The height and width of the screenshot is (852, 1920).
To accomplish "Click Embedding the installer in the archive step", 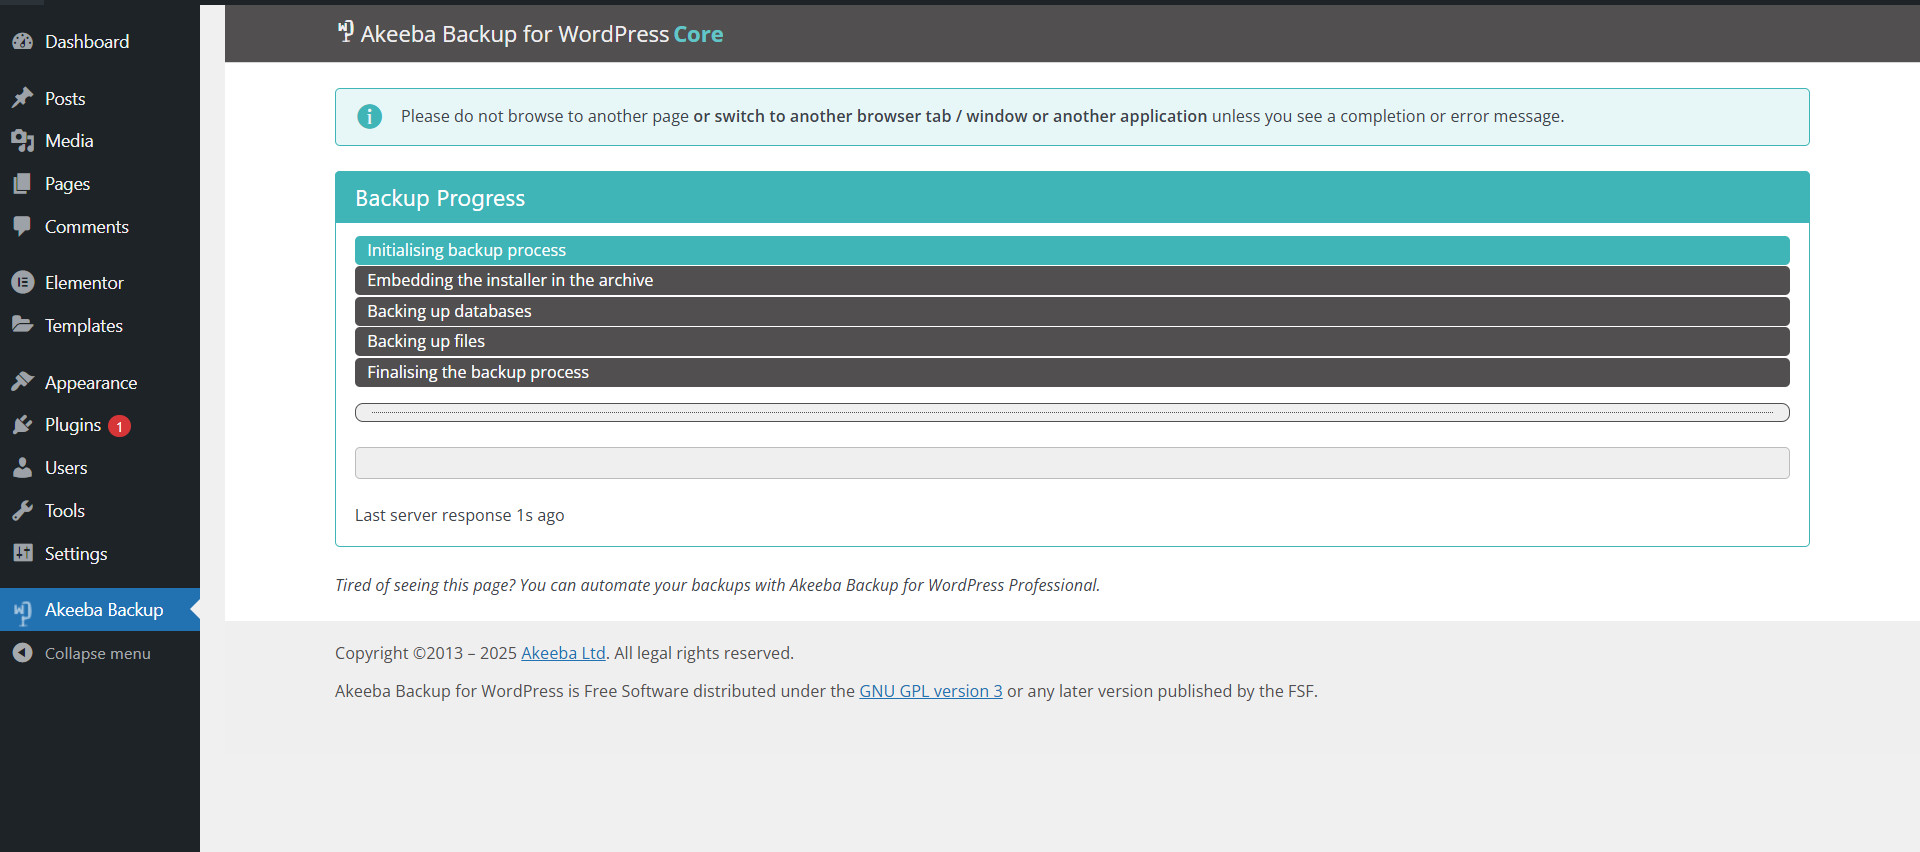I will pyautogui.click(x=1072, y=280).
